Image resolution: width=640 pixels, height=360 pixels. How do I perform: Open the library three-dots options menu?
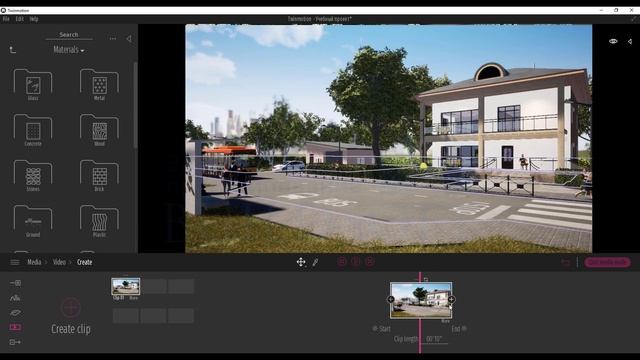pos(113,39)
